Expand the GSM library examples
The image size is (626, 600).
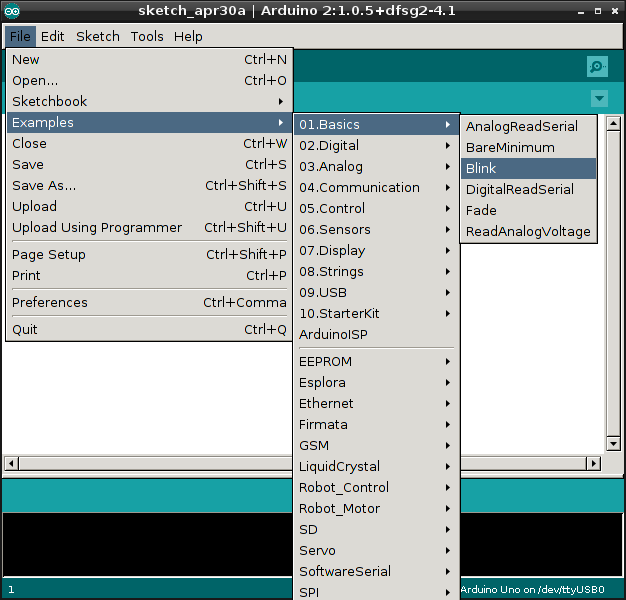coord(376,446)
